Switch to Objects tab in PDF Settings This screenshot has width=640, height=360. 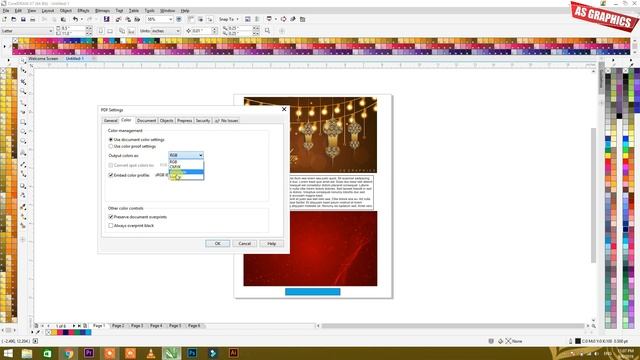click(166, 121)
